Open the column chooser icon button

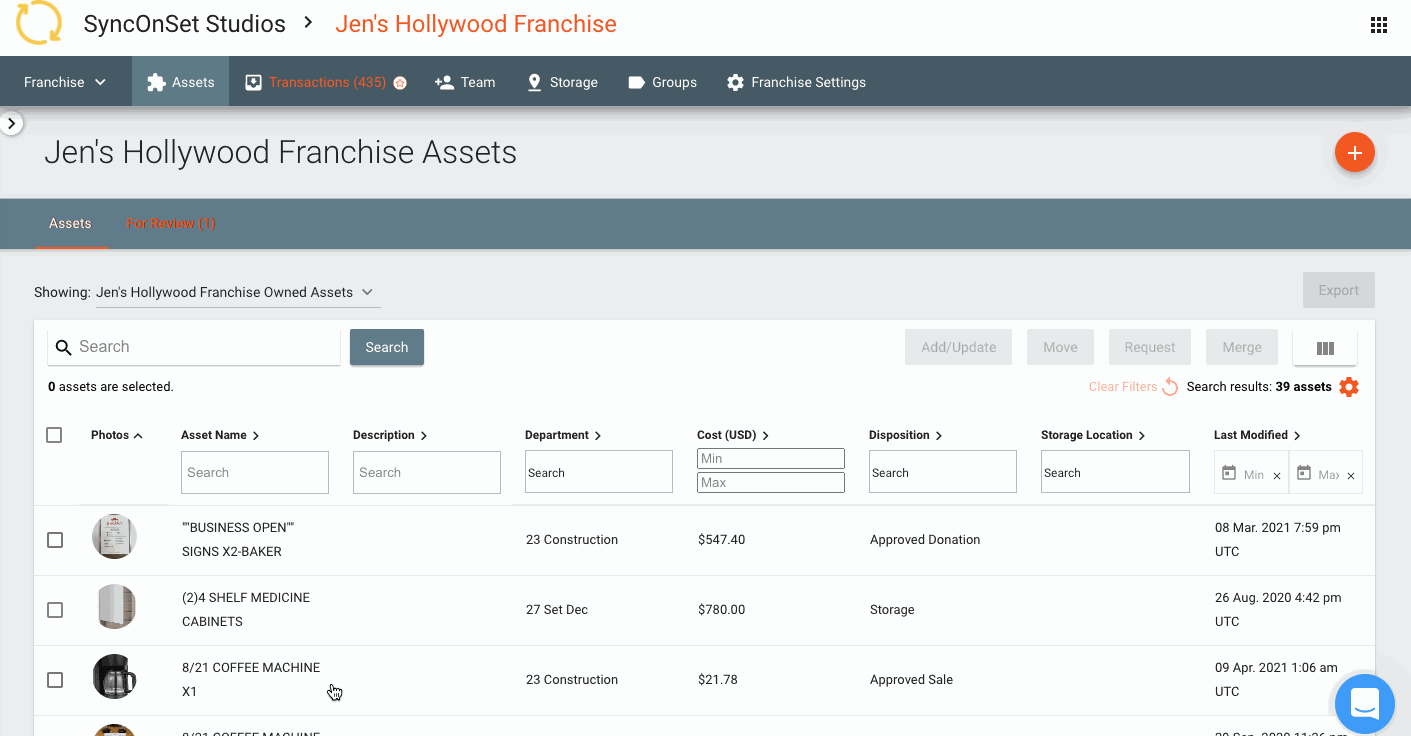(1325, 348)
